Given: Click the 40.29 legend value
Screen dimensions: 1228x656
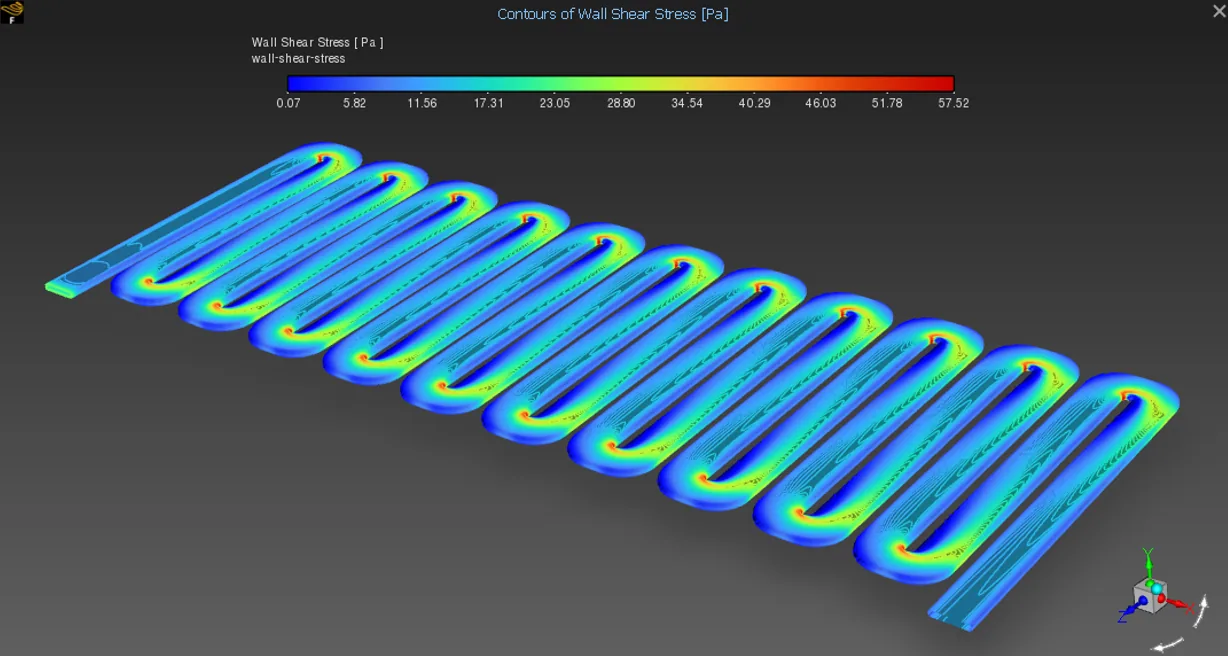Looking at the screenshot, I should [x=754, y=103].
